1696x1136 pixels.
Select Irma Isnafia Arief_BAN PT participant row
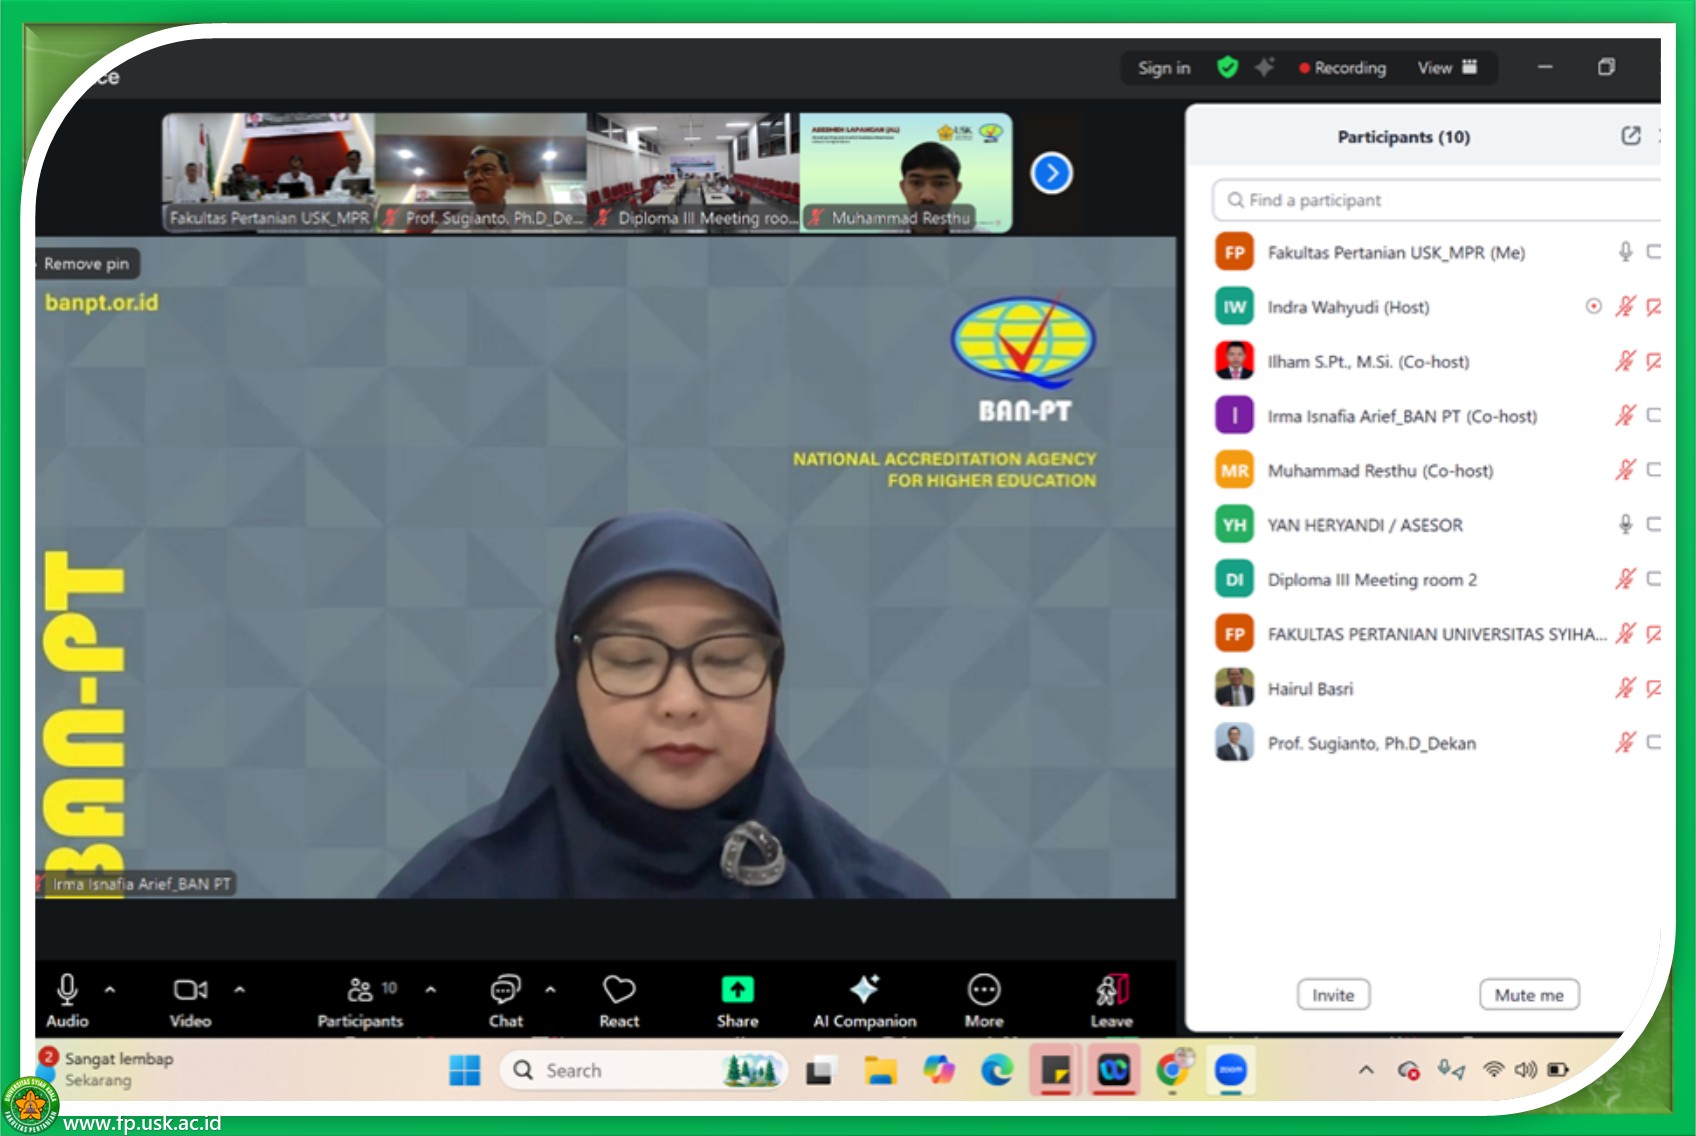tap(1437, 416)
